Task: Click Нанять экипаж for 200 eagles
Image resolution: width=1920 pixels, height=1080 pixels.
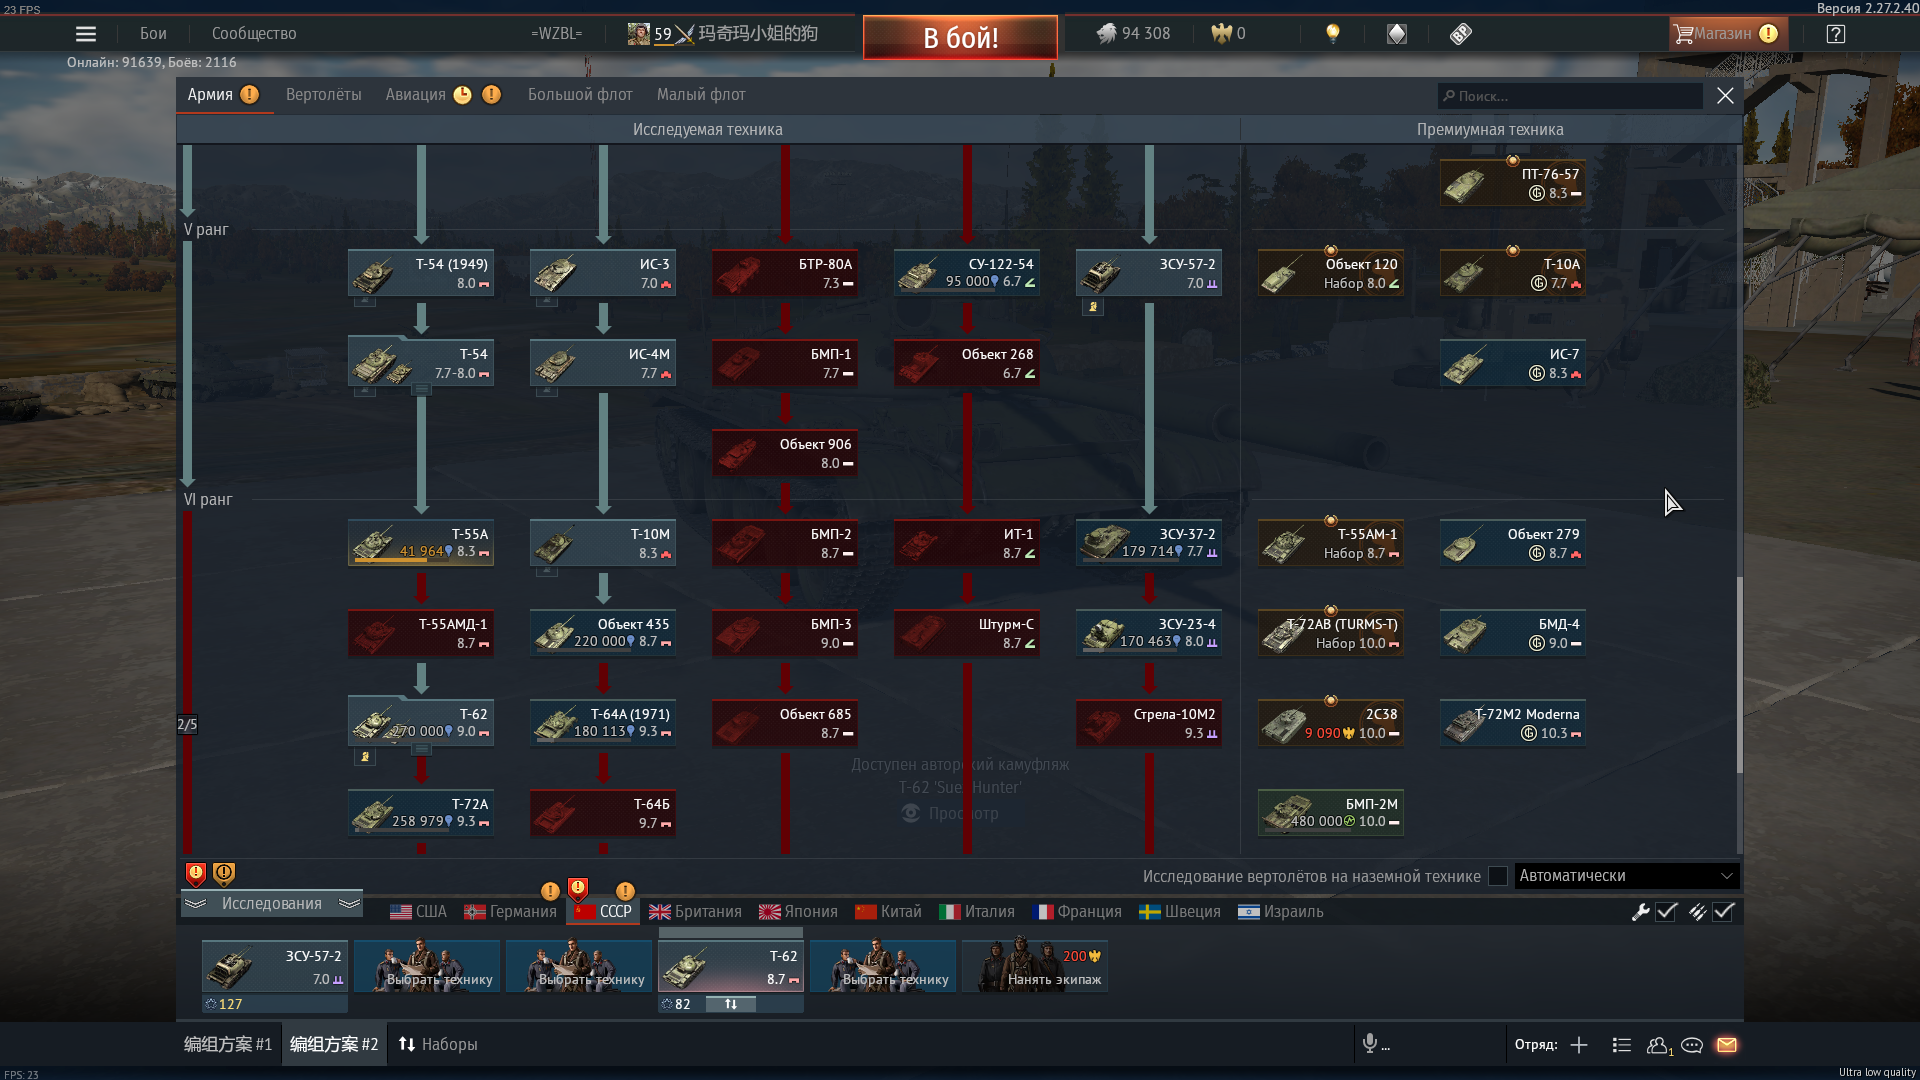Action: pyautogui.click(x=1034, y=966)
